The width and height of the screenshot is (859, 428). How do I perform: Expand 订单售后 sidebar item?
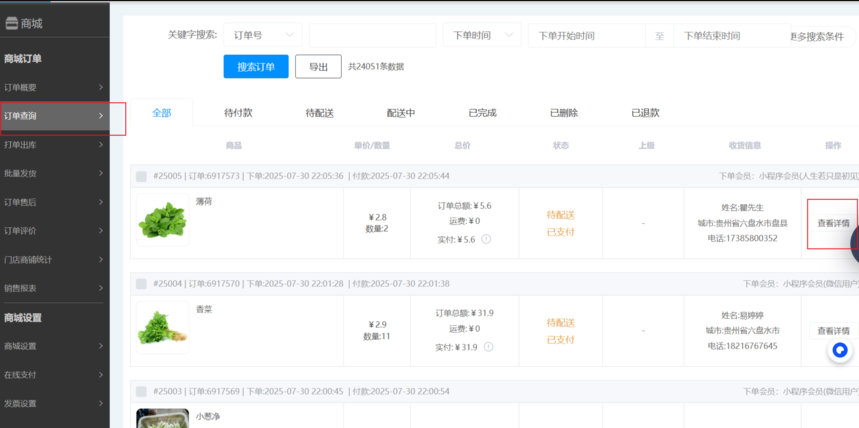(55, 202)
